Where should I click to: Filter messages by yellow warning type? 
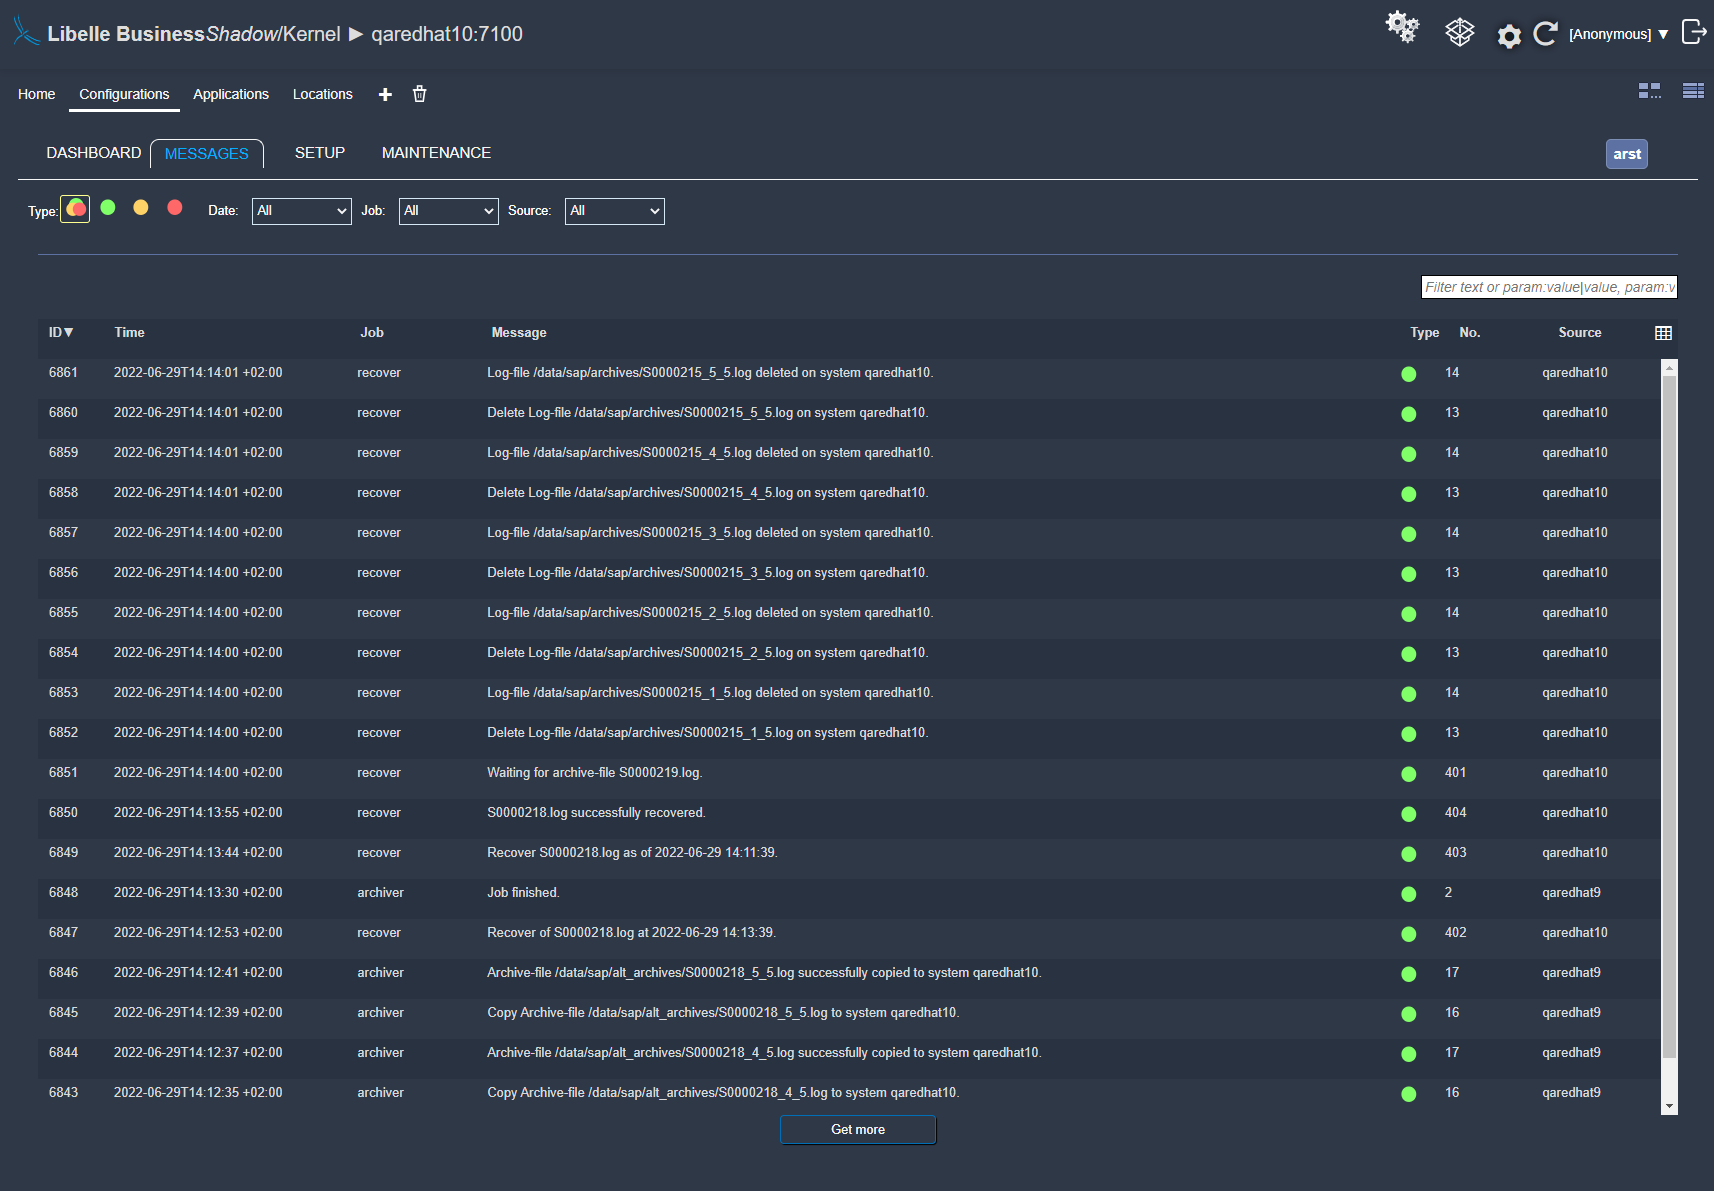tap(141, 208)
